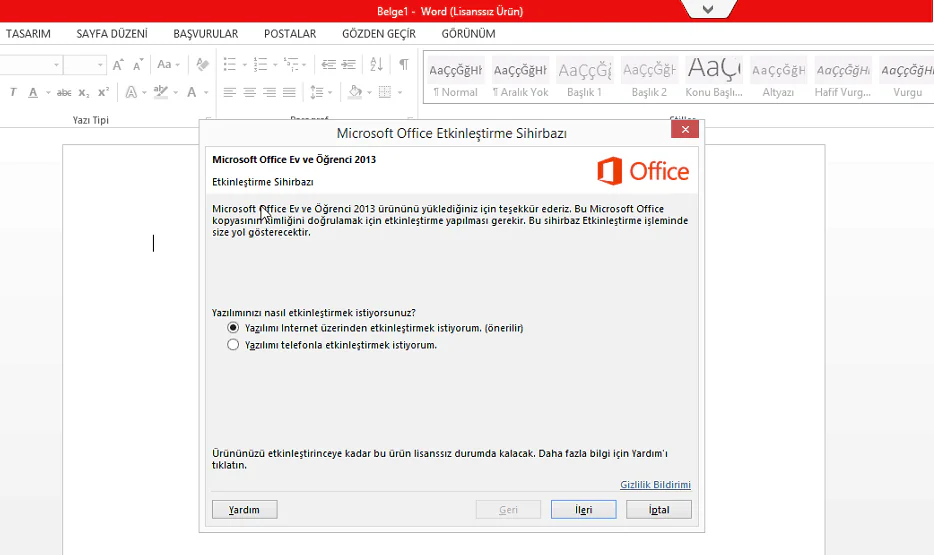Select activate by telephone radio option
This screenshot has width=934, height=555.
(x=233, y=345)
